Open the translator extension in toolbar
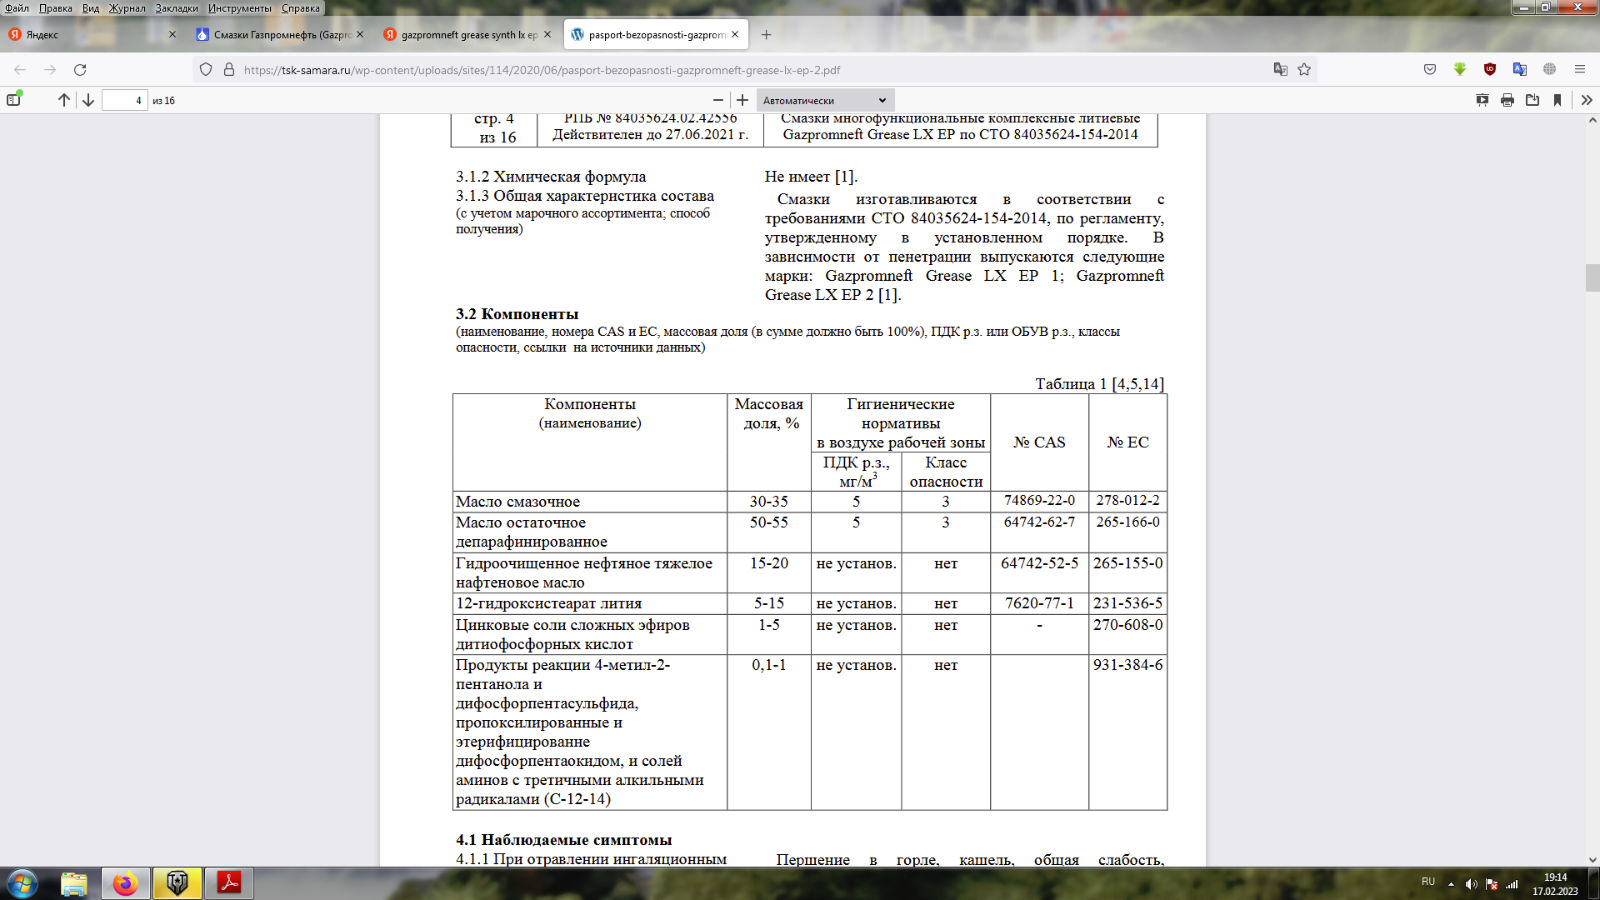 pyautogui.click(x=1520, y=70)
